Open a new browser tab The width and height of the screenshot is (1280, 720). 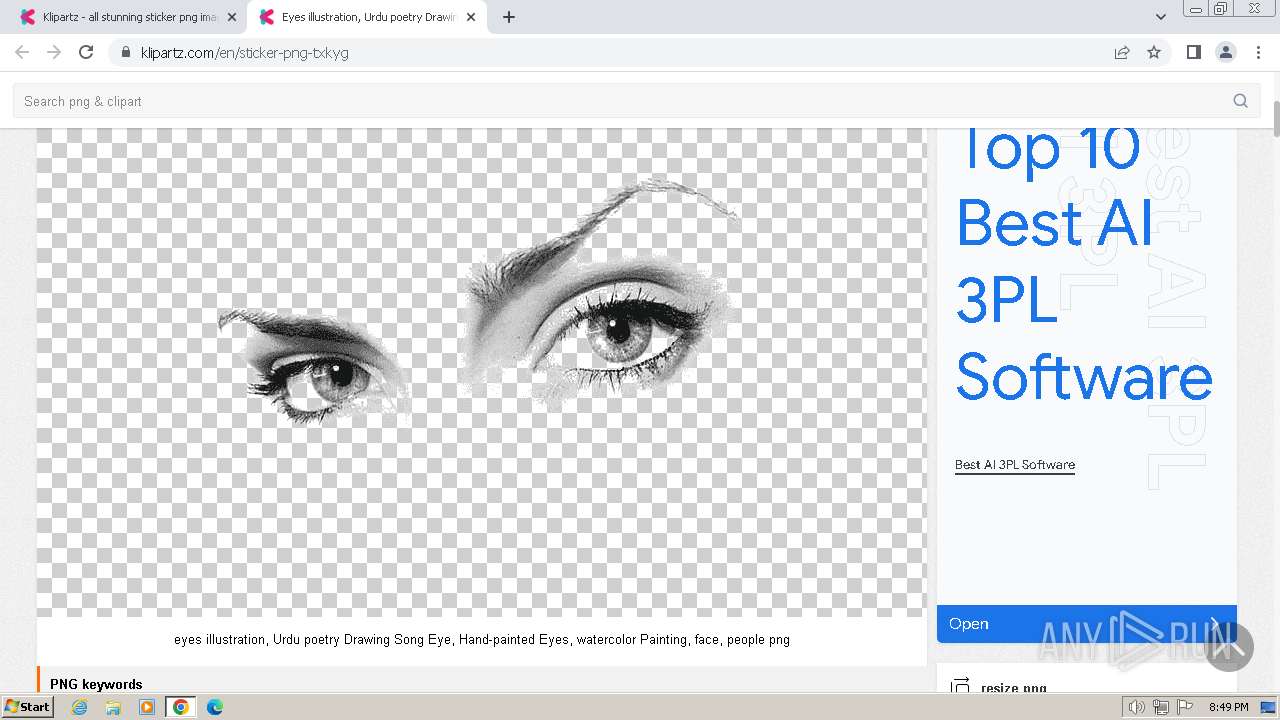tap(509, 17)
